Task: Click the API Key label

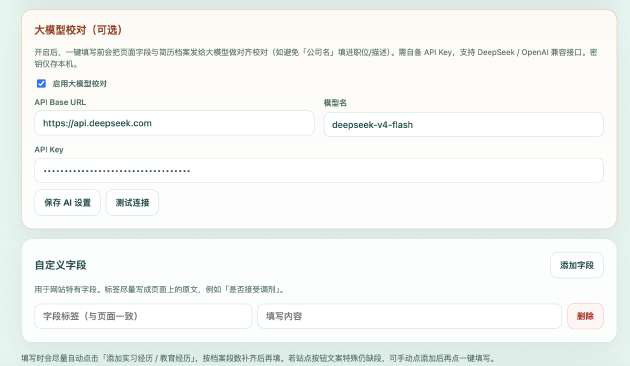Action: (49, 149)
